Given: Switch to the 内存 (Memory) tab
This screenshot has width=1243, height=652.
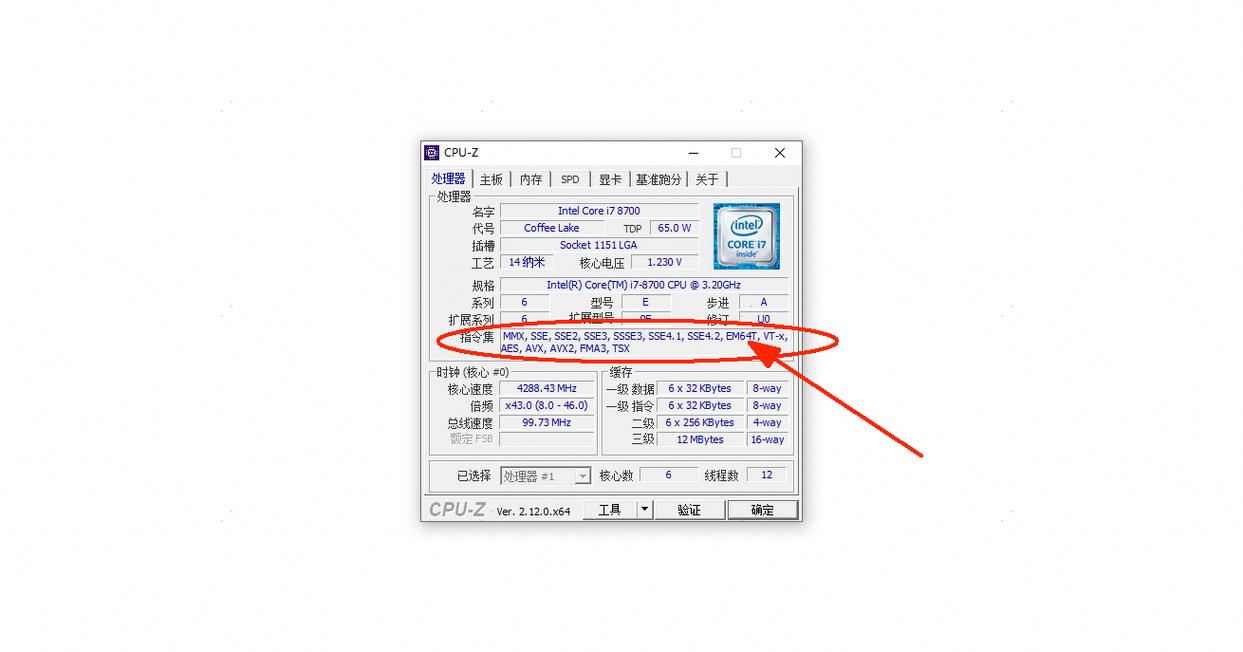Looking at the screenshot, I should pyautogui.click(x=531, y=180).
